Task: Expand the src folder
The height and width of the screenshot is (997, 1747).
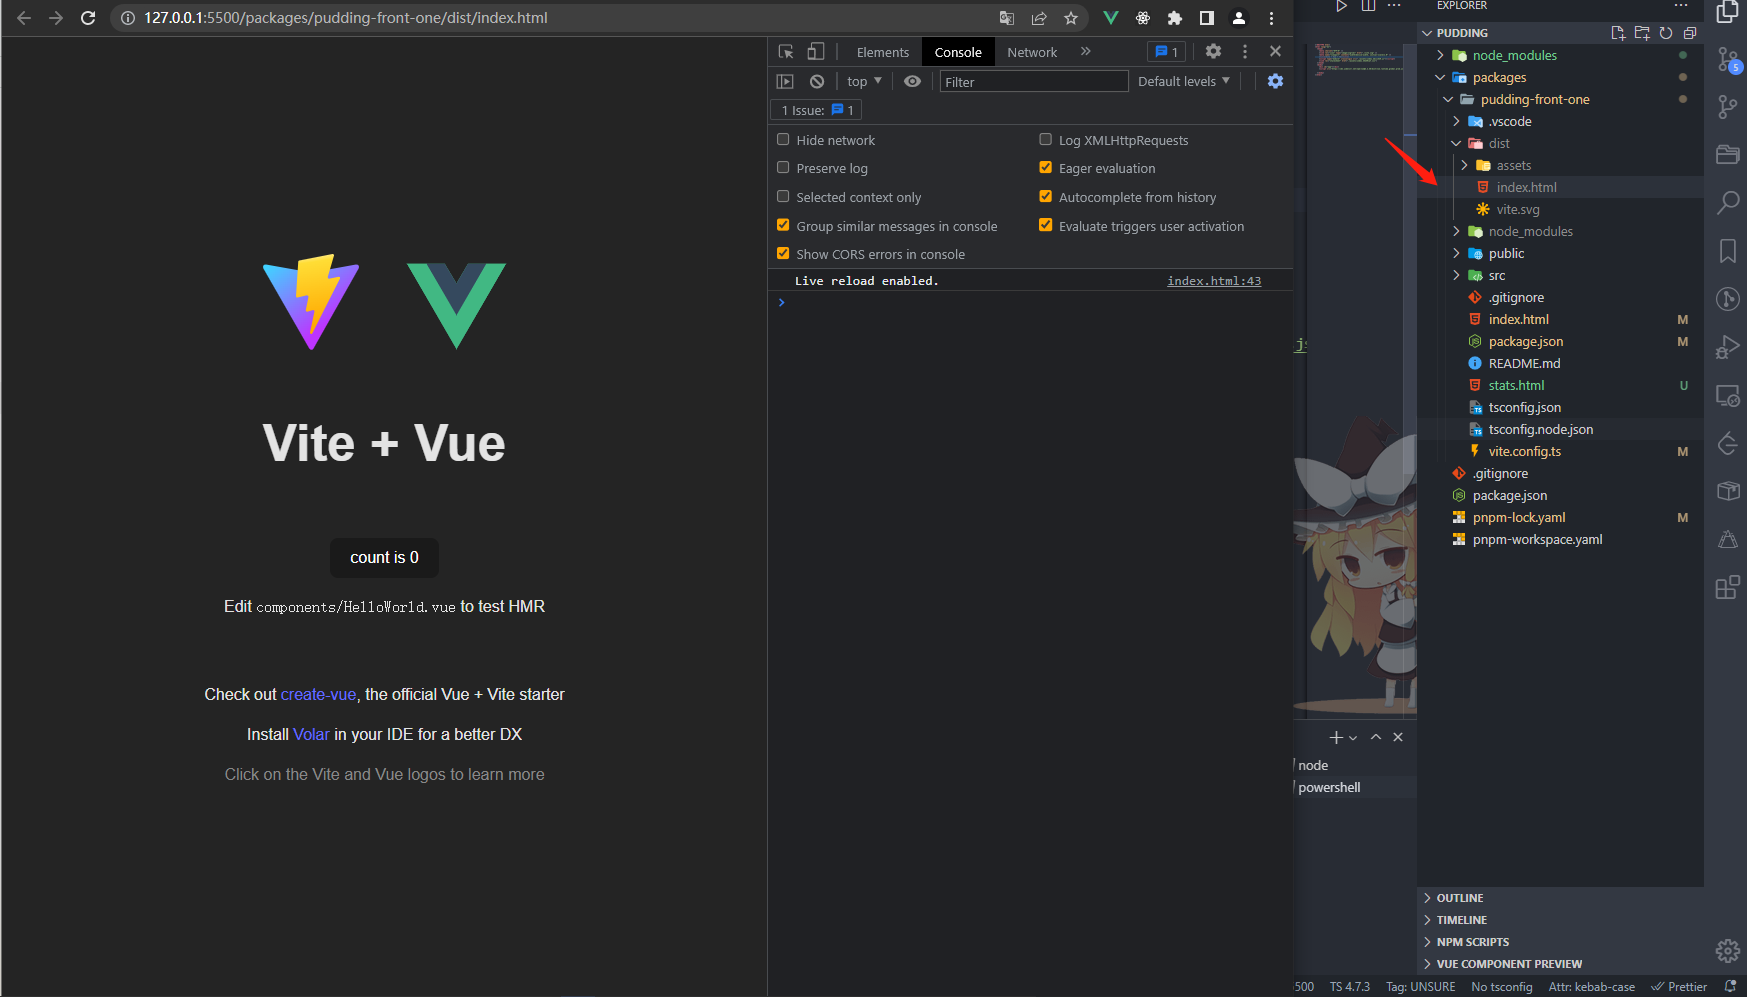Action: [x=1457, y=275]
